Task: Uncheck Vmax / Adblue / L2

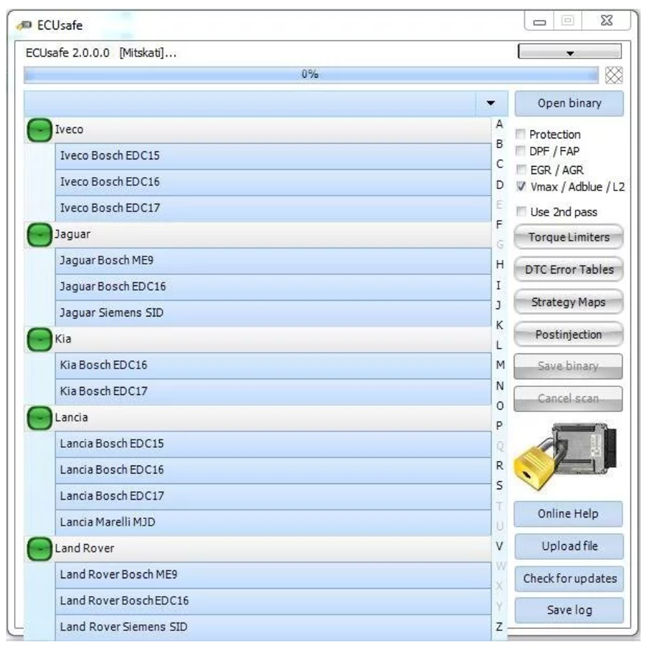Action: [x=521, y=187]
